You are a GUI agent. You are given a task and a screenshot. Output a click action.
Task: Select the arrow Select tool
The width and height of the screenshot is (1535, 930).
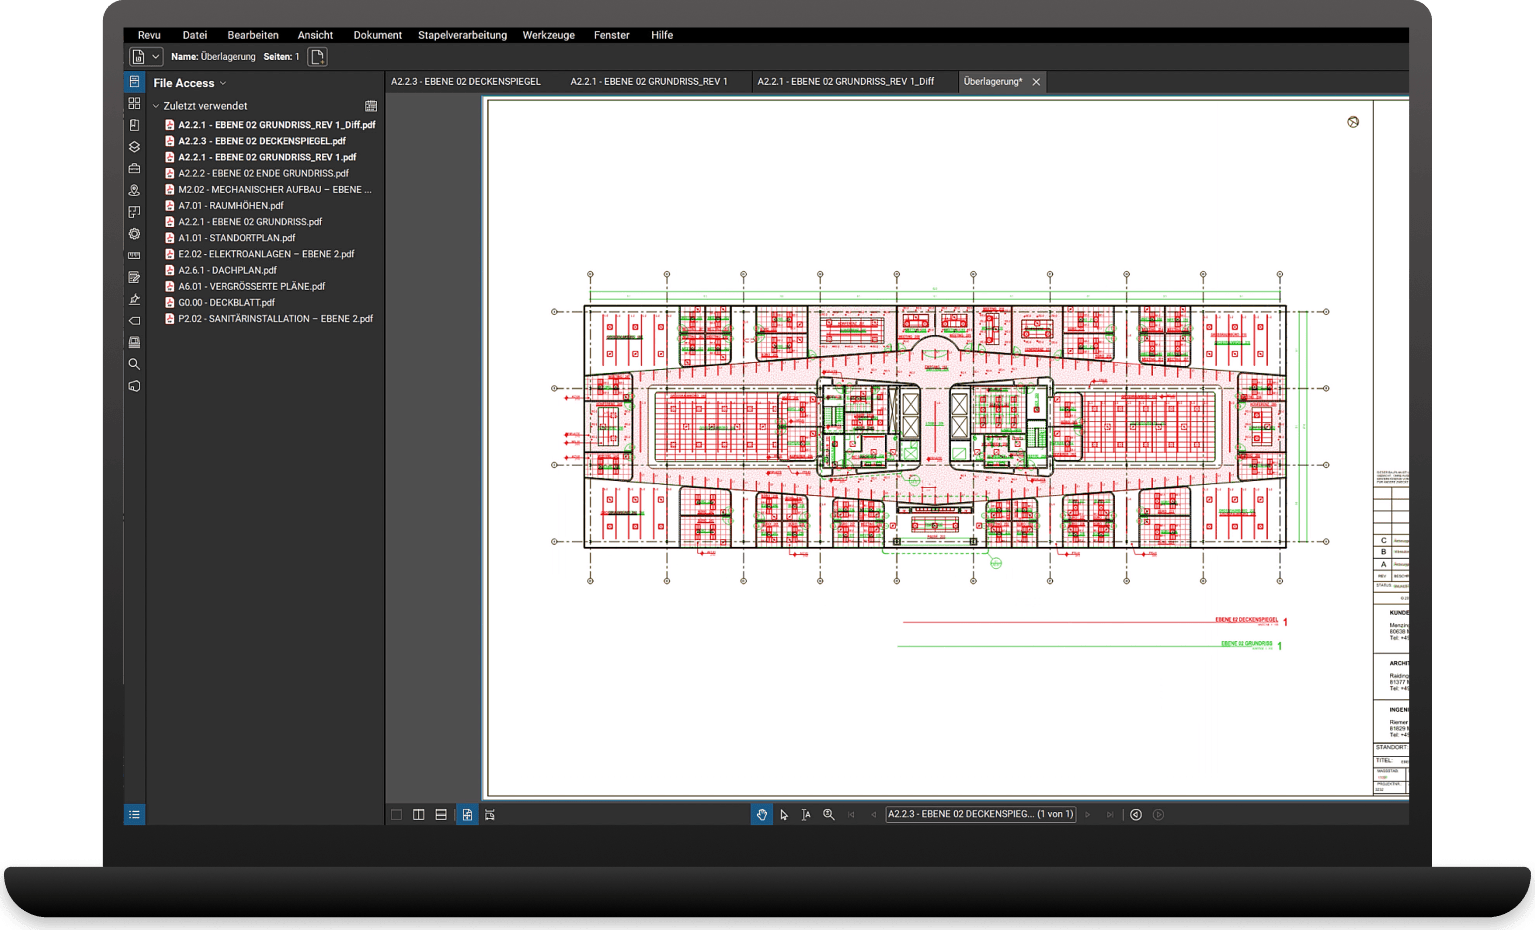(x=784, y=815)
